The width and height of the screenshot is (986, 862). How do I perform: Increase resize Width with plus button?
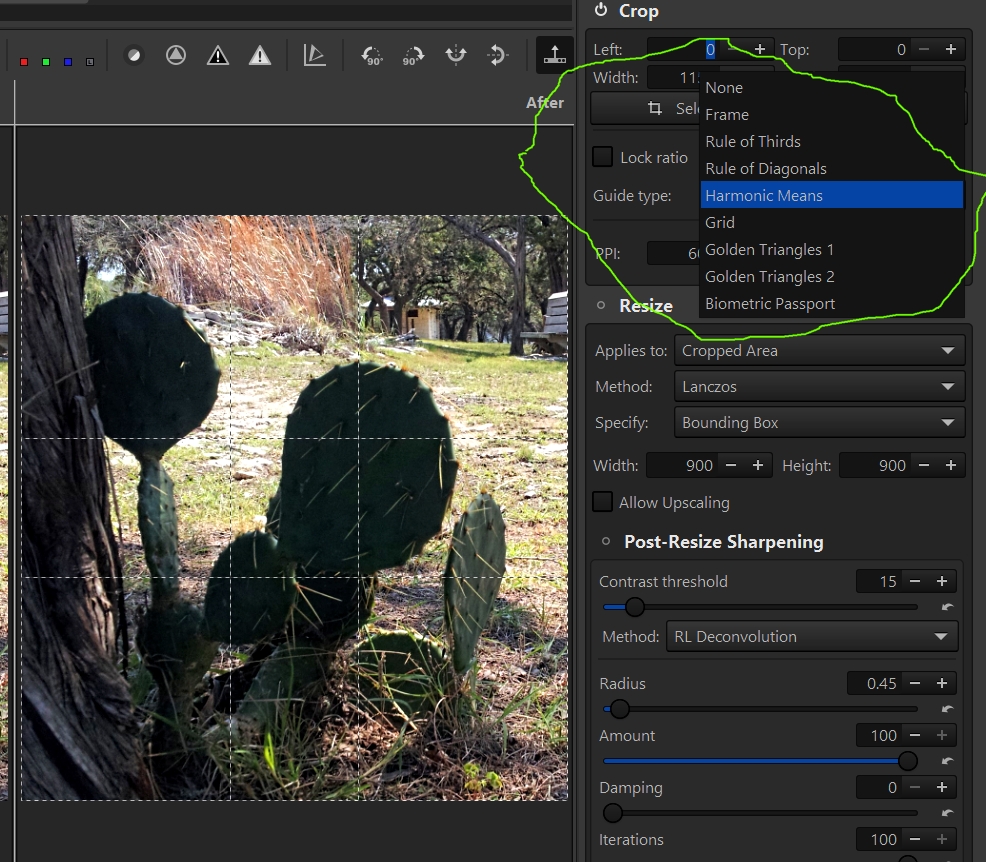coord(758,465)
